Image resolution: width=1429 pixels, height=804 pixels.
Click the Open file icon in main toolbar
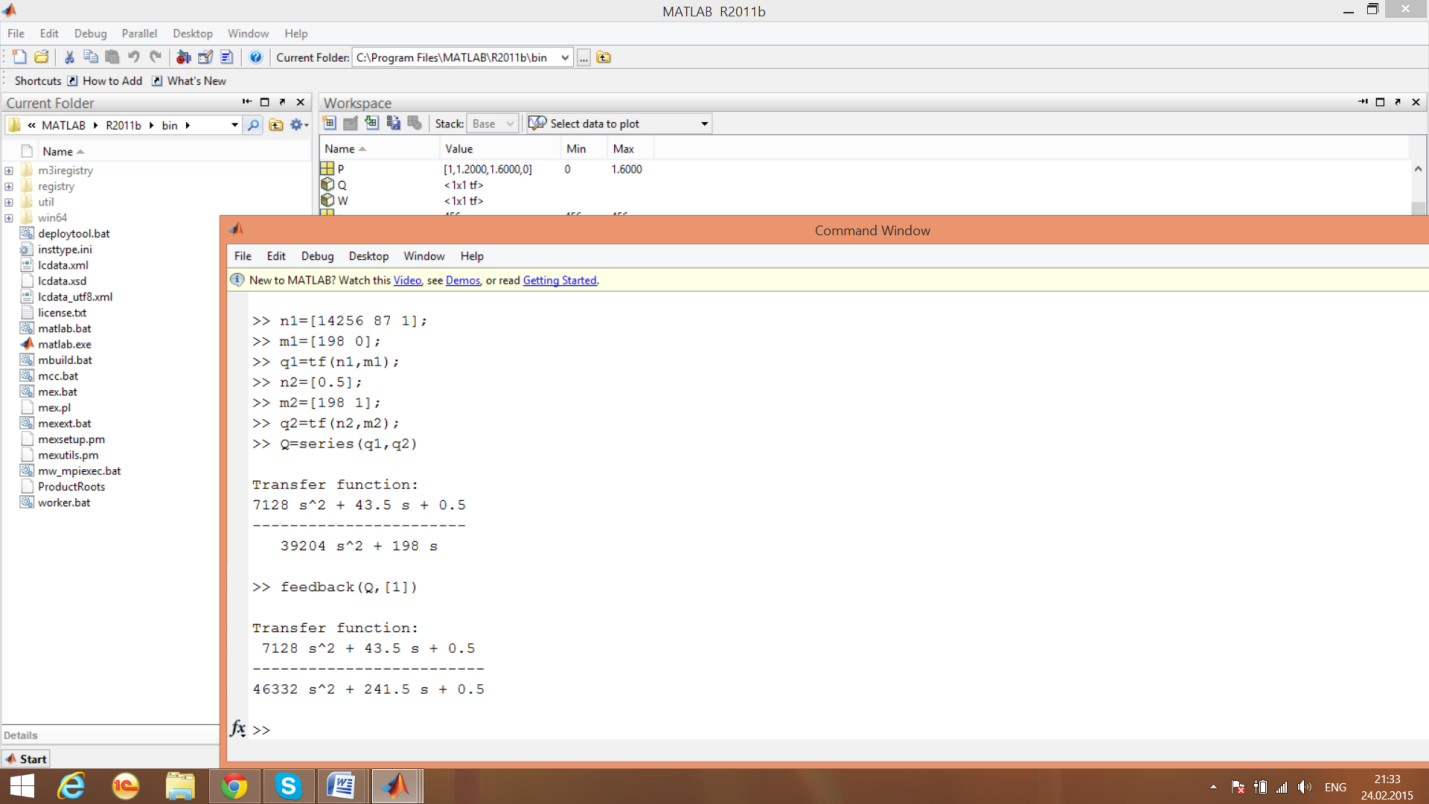(41, 57)
